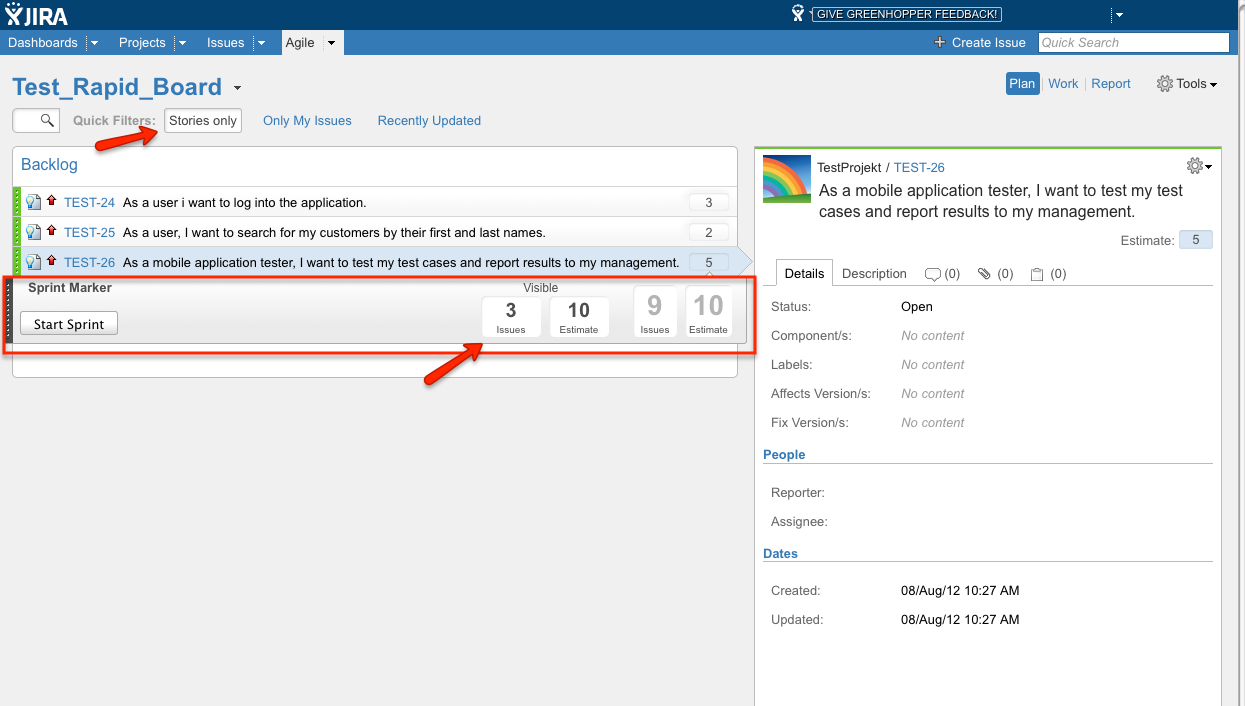Focus the board issue search box
1245x706 pixels.
coord(36,120)
